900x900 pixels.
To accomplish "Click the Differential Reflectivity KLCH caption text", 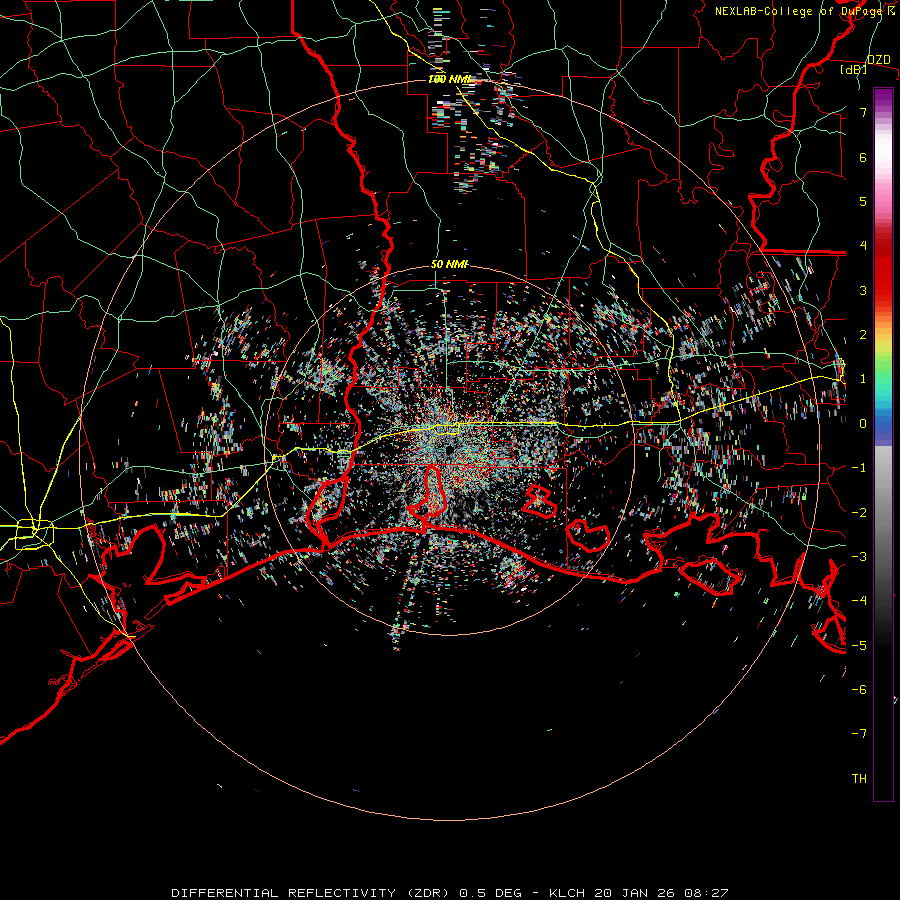I will tap(449, 893).
